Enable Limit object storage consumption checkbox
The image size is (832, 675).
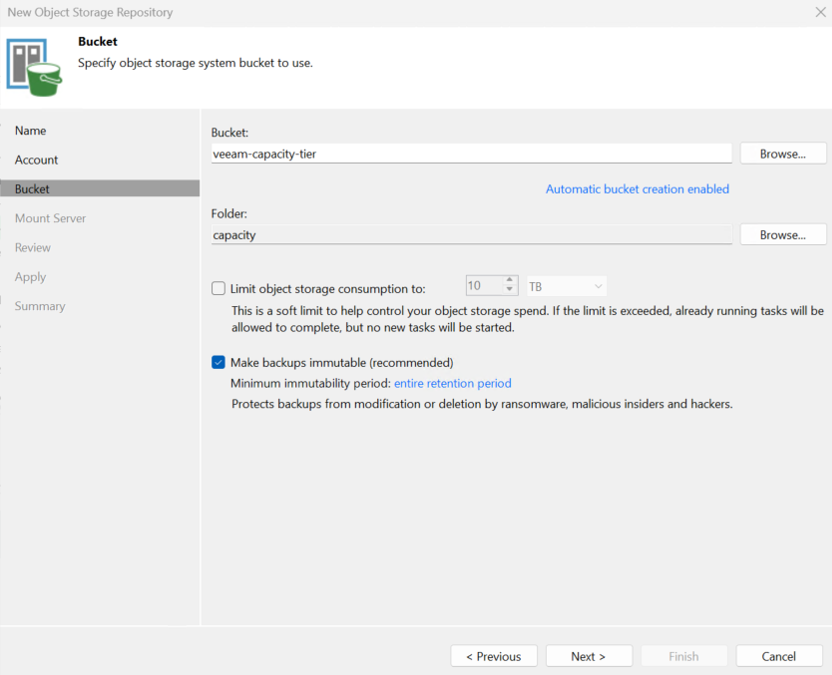(x=218, y=288)
